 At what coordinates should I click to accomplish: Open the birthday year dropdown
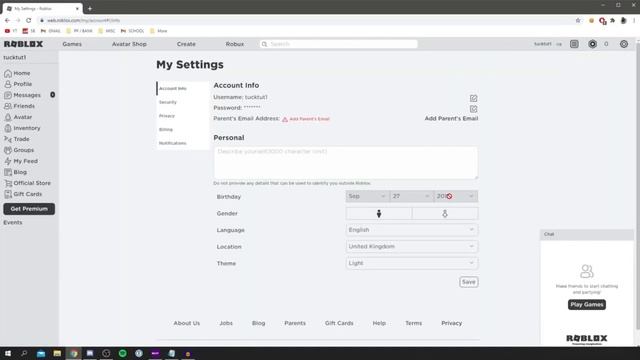click(x=456, y=196)
